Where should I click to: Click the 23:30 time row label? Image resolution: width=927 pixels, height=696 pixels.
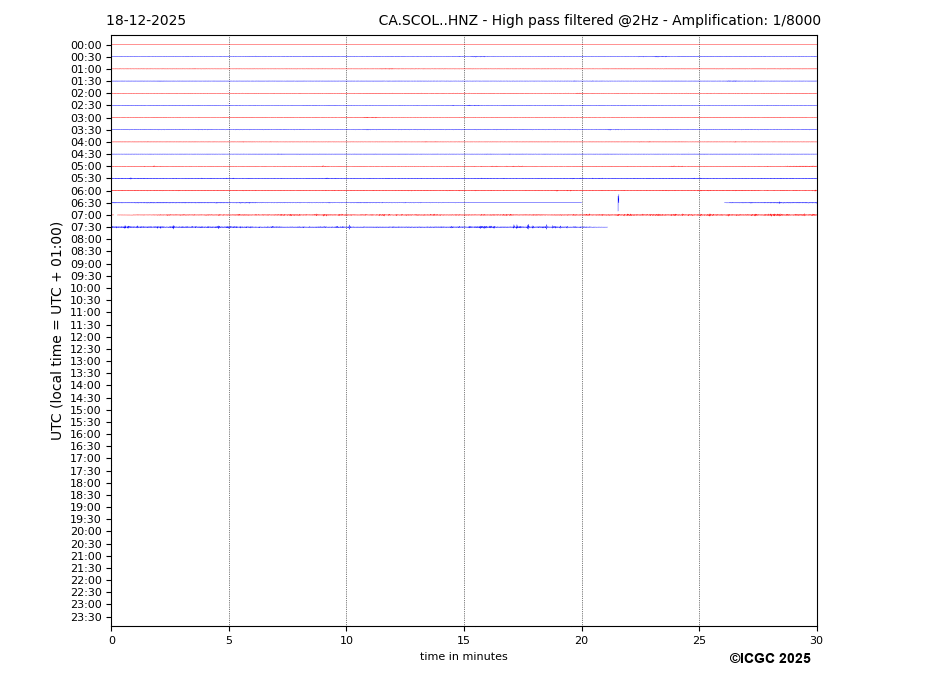[x=86, y=617]
